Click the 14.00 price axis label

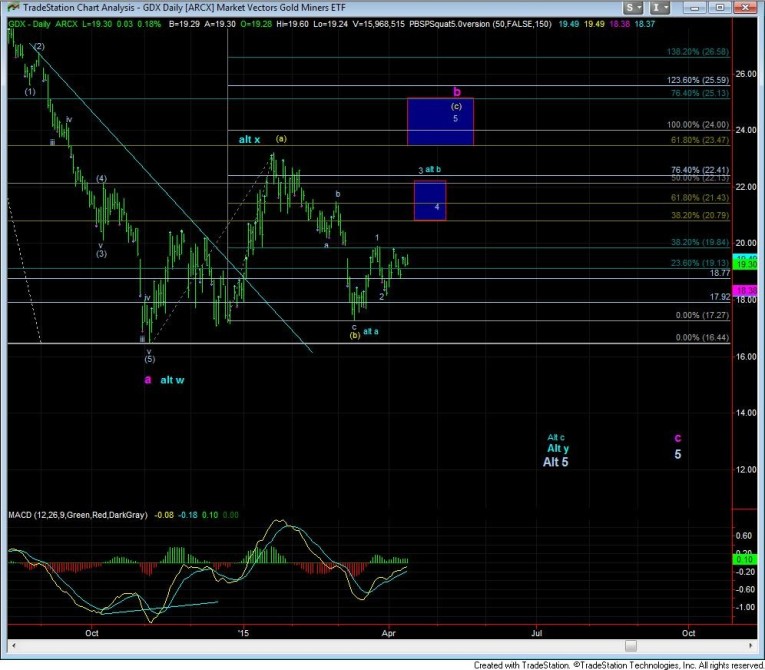coord(746,413)
